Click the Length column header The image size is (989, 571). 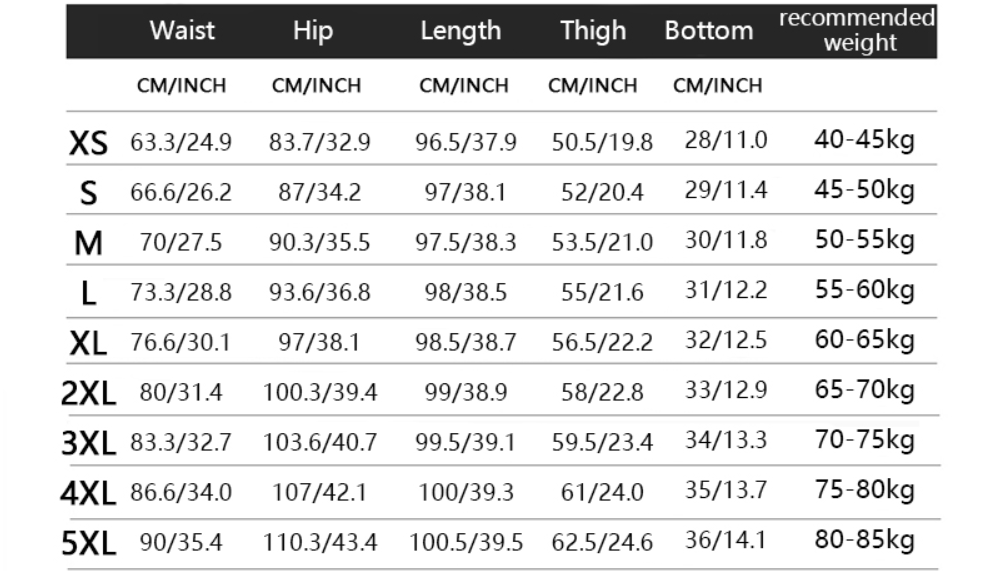[460, 30]
